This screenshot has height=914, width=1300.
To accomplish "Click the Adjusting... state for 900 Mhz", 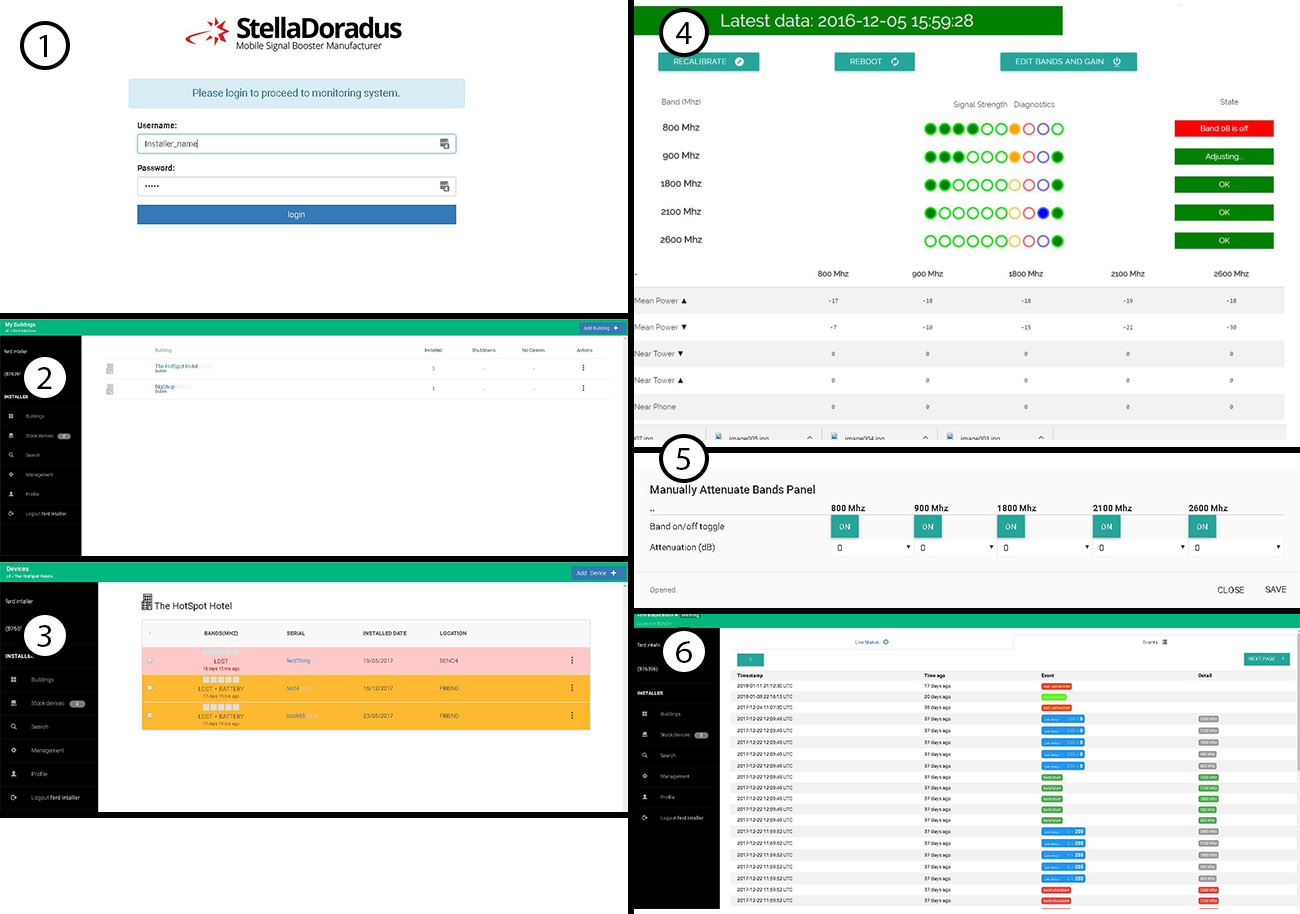I will point(1224,156).
